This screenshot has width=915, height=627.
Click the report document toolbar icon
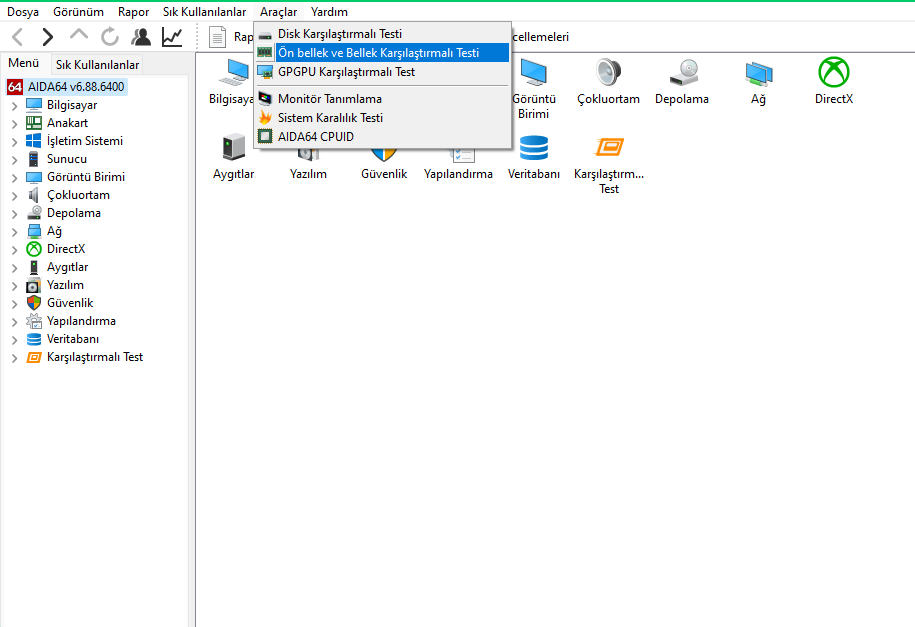(218, 37)
